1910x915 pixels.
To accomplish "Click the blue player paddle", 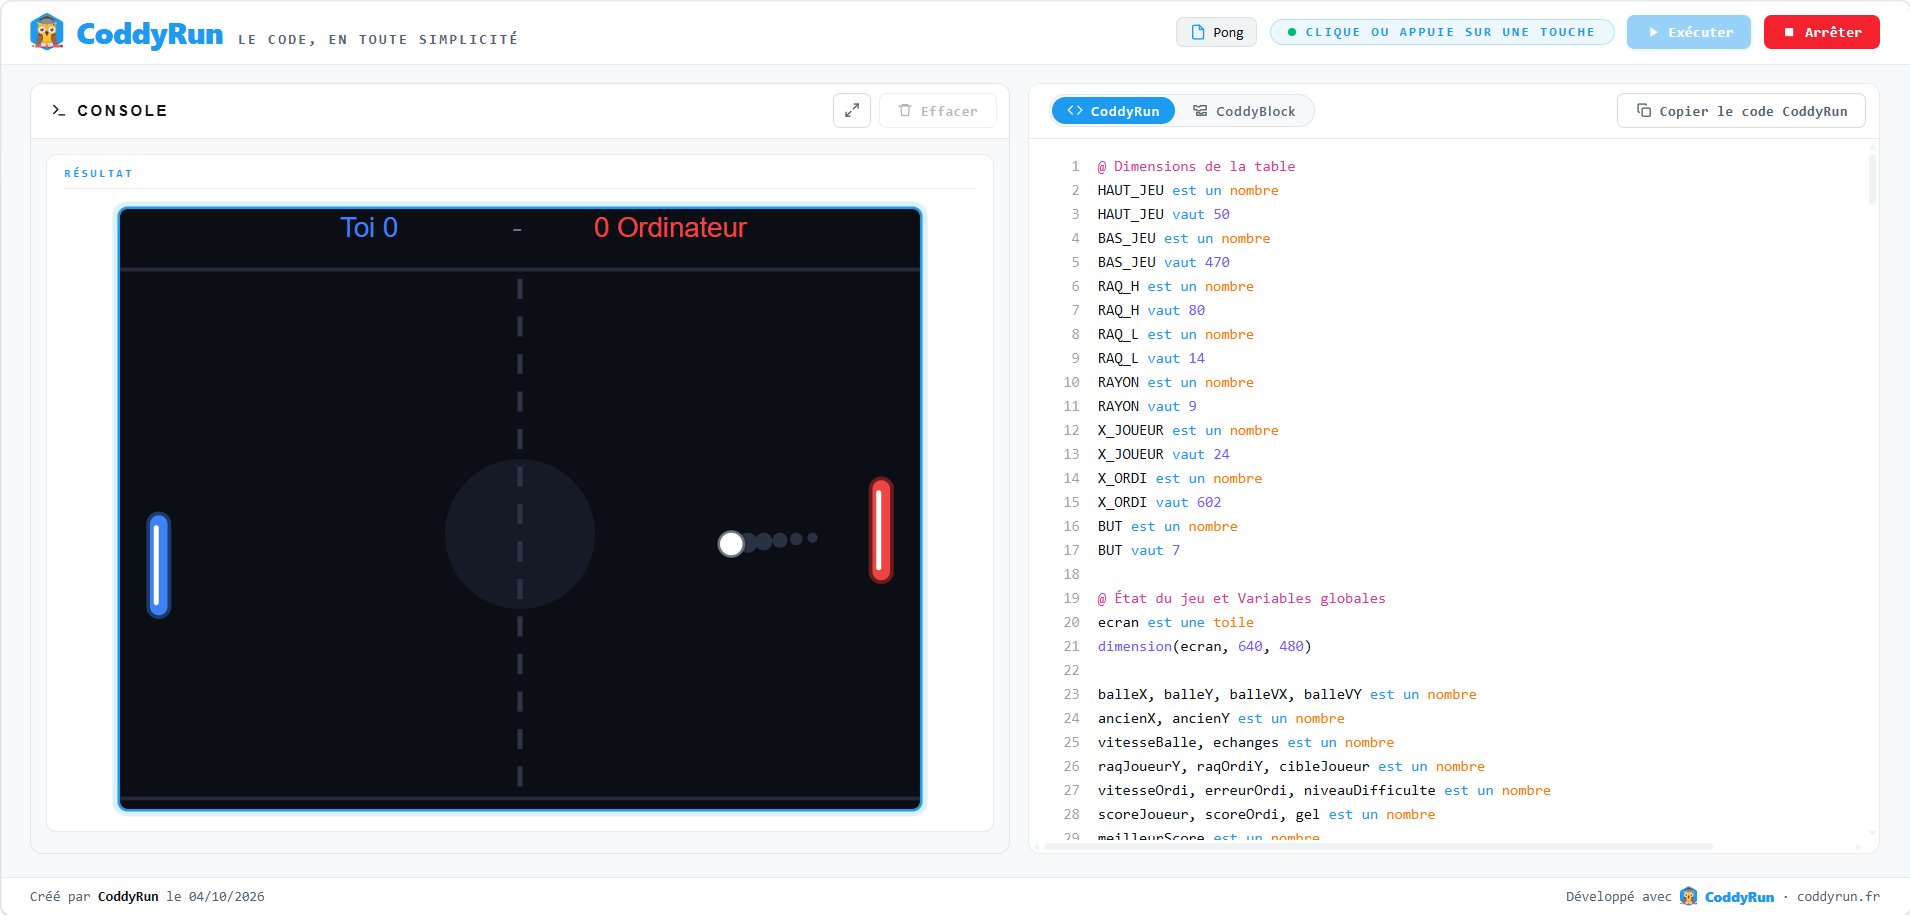I will click(159, 565).
